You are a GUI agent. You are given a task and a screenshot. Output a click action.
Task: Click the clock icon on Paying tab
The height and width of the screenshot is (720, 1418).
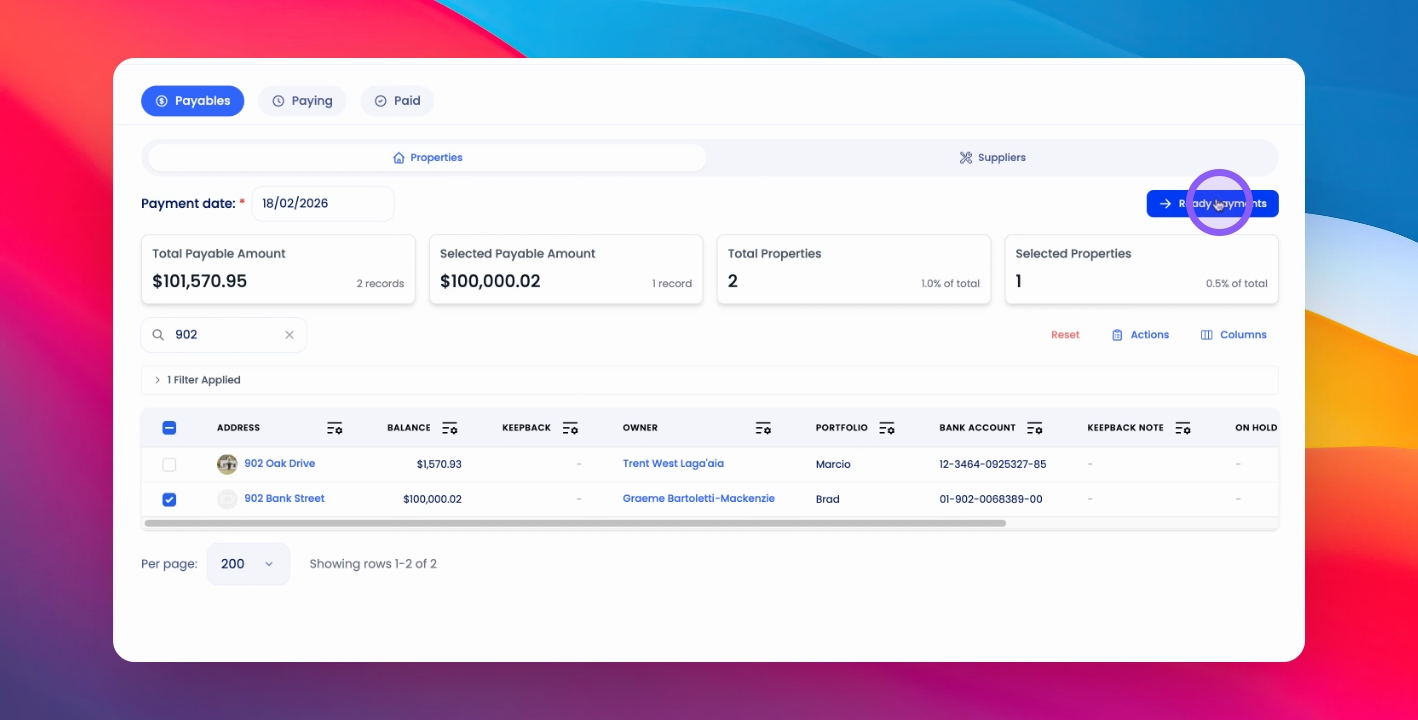pos(278,101)
